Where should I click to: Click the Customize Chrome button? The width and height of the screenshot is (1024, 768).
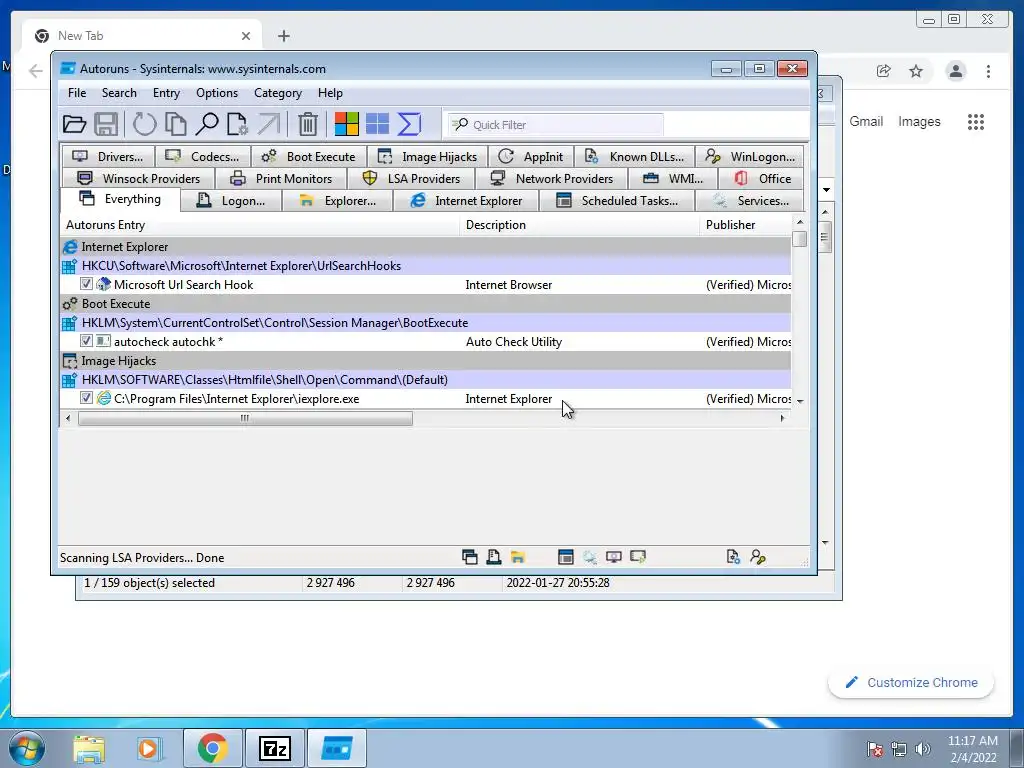click(x=911, y=682)
